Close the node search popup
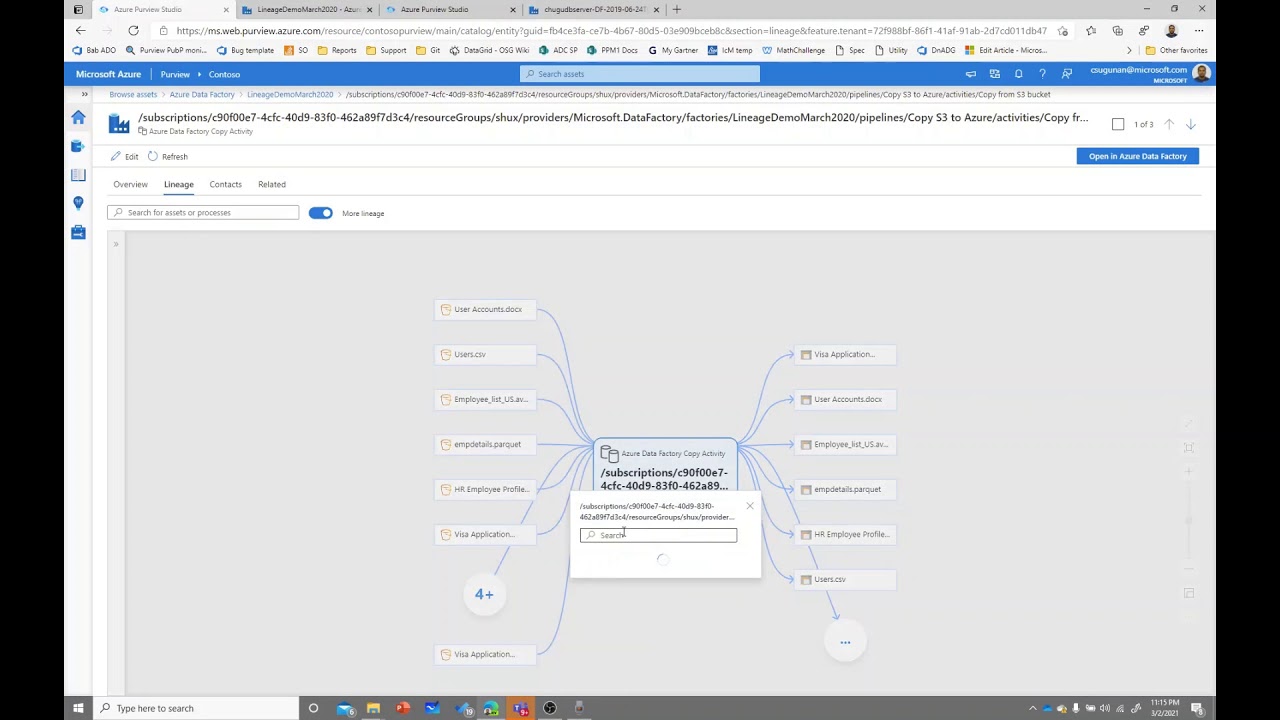Screen dimensions: 1280x720 click(x=749, y=506)
